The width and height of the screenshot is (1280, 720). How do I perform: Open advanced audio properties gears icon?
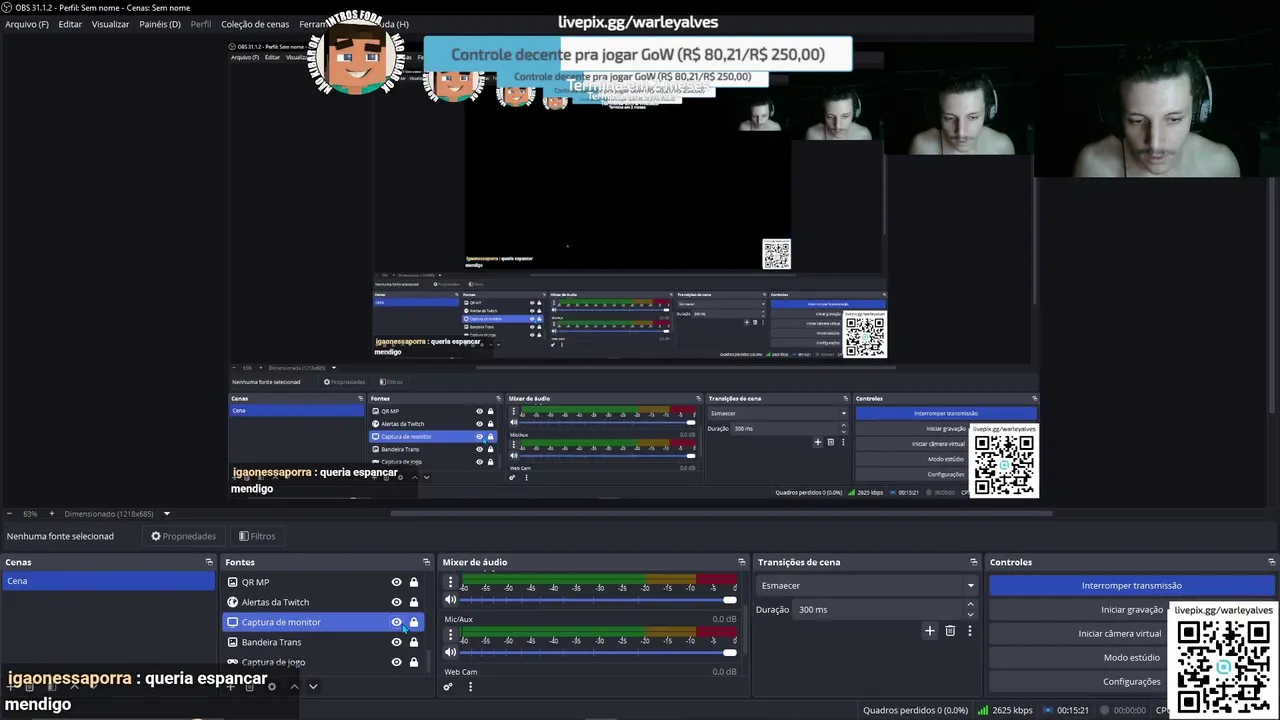point(448,686)
